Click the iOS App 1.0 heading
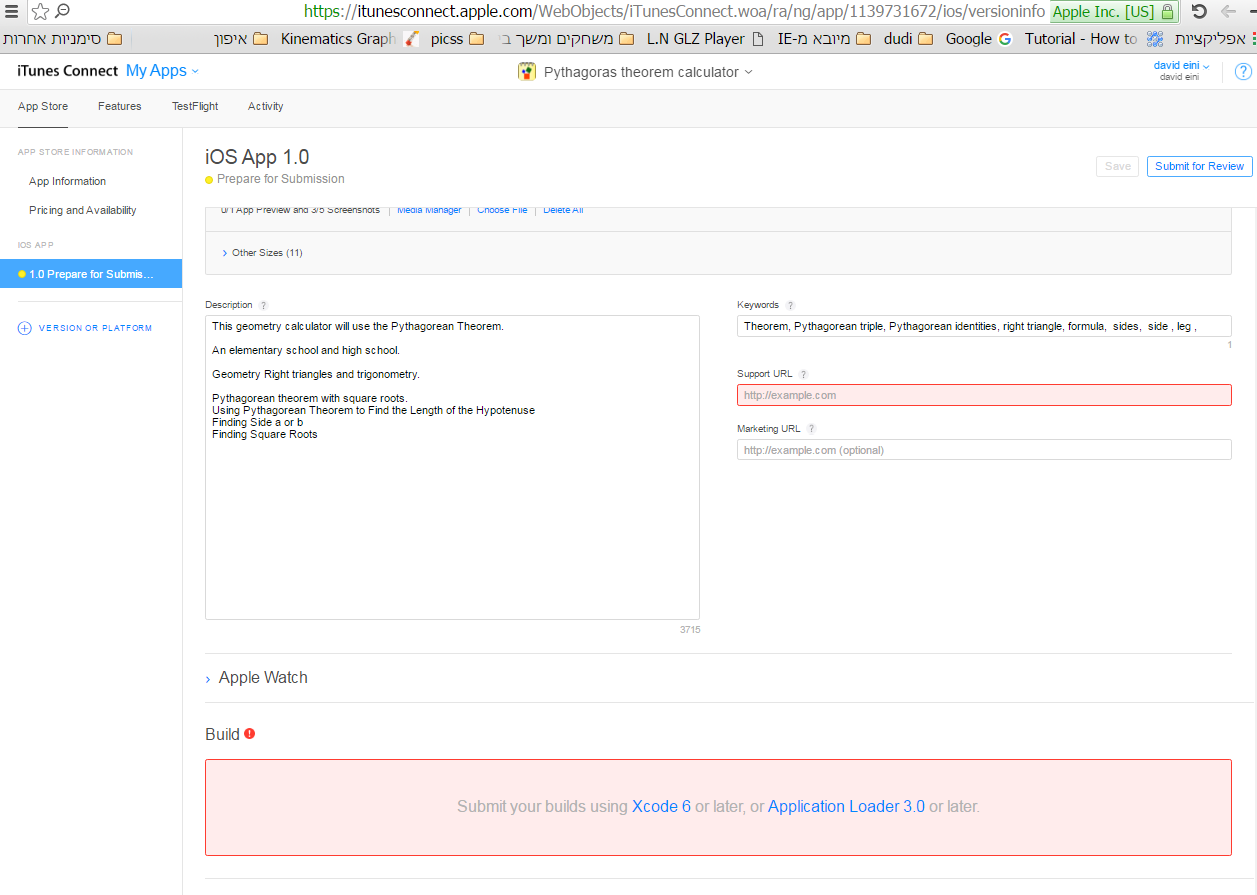Screen dimensions: 1257x895 tap(257, 157)
